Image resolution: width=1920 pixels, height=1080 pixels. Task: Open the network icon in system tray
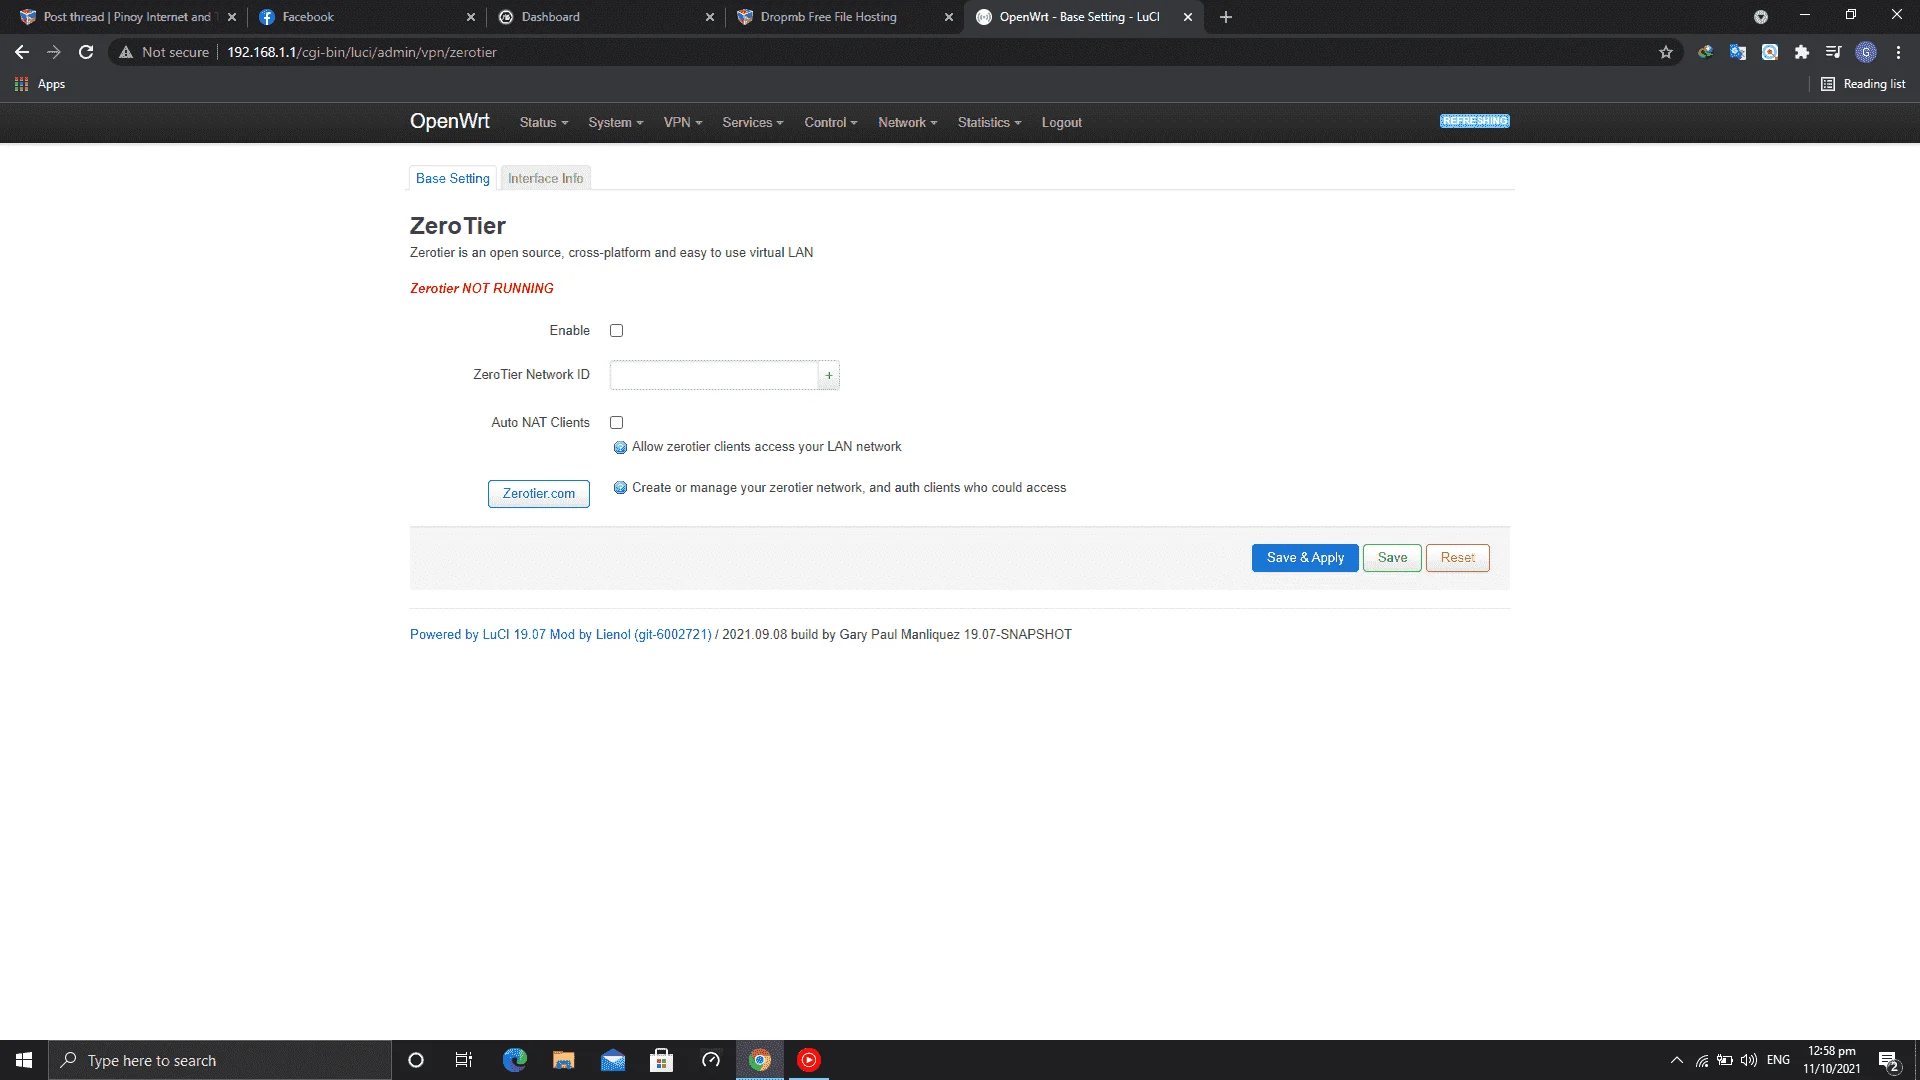click(x=1701, y=1060)
